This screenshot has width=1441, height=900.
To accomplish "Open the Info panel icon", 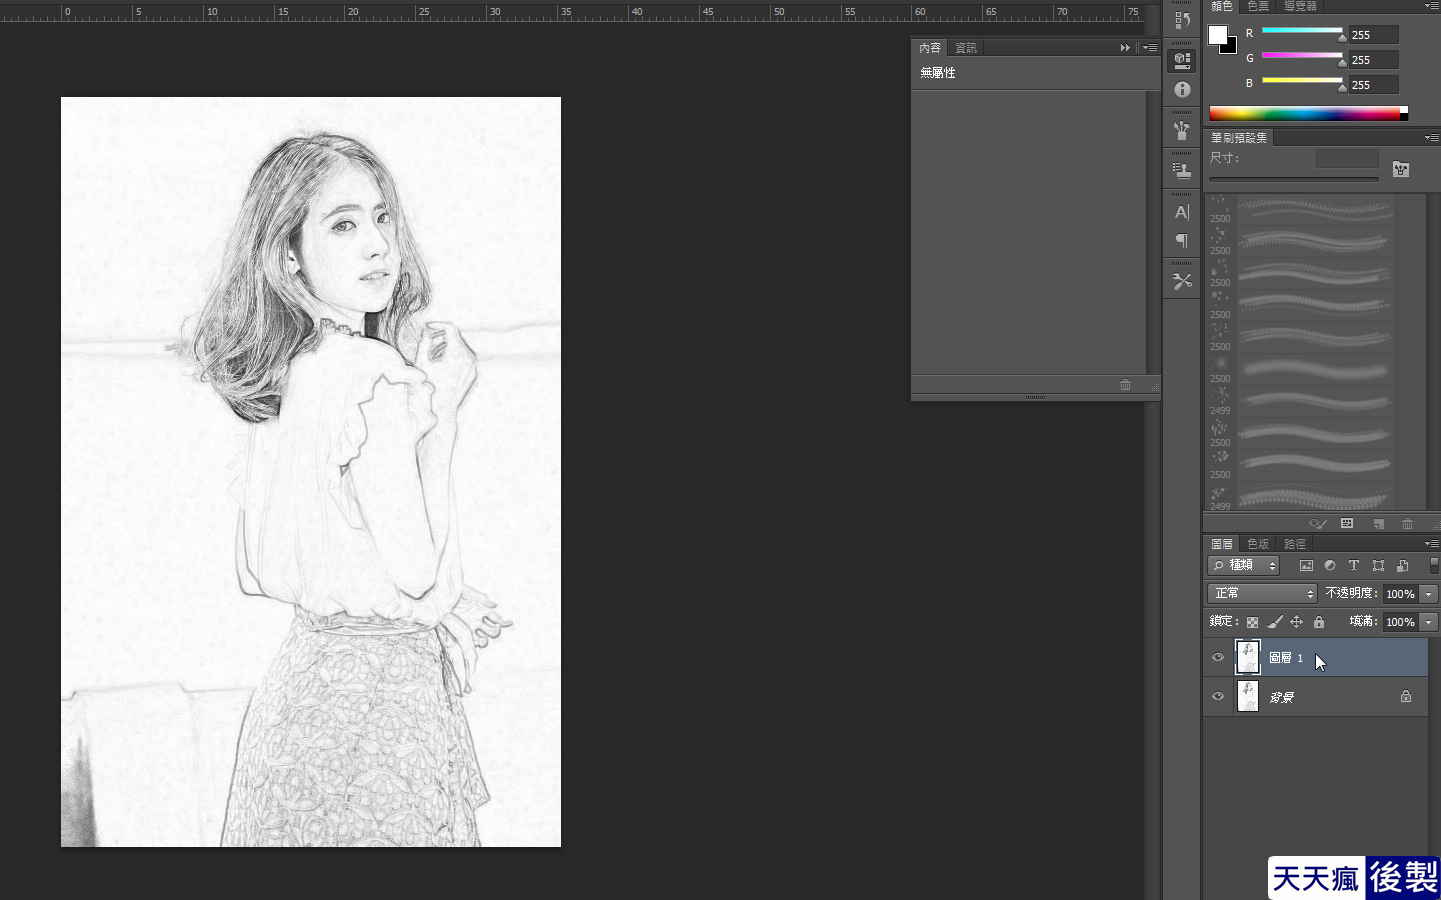I will (x=1182, y=90).
